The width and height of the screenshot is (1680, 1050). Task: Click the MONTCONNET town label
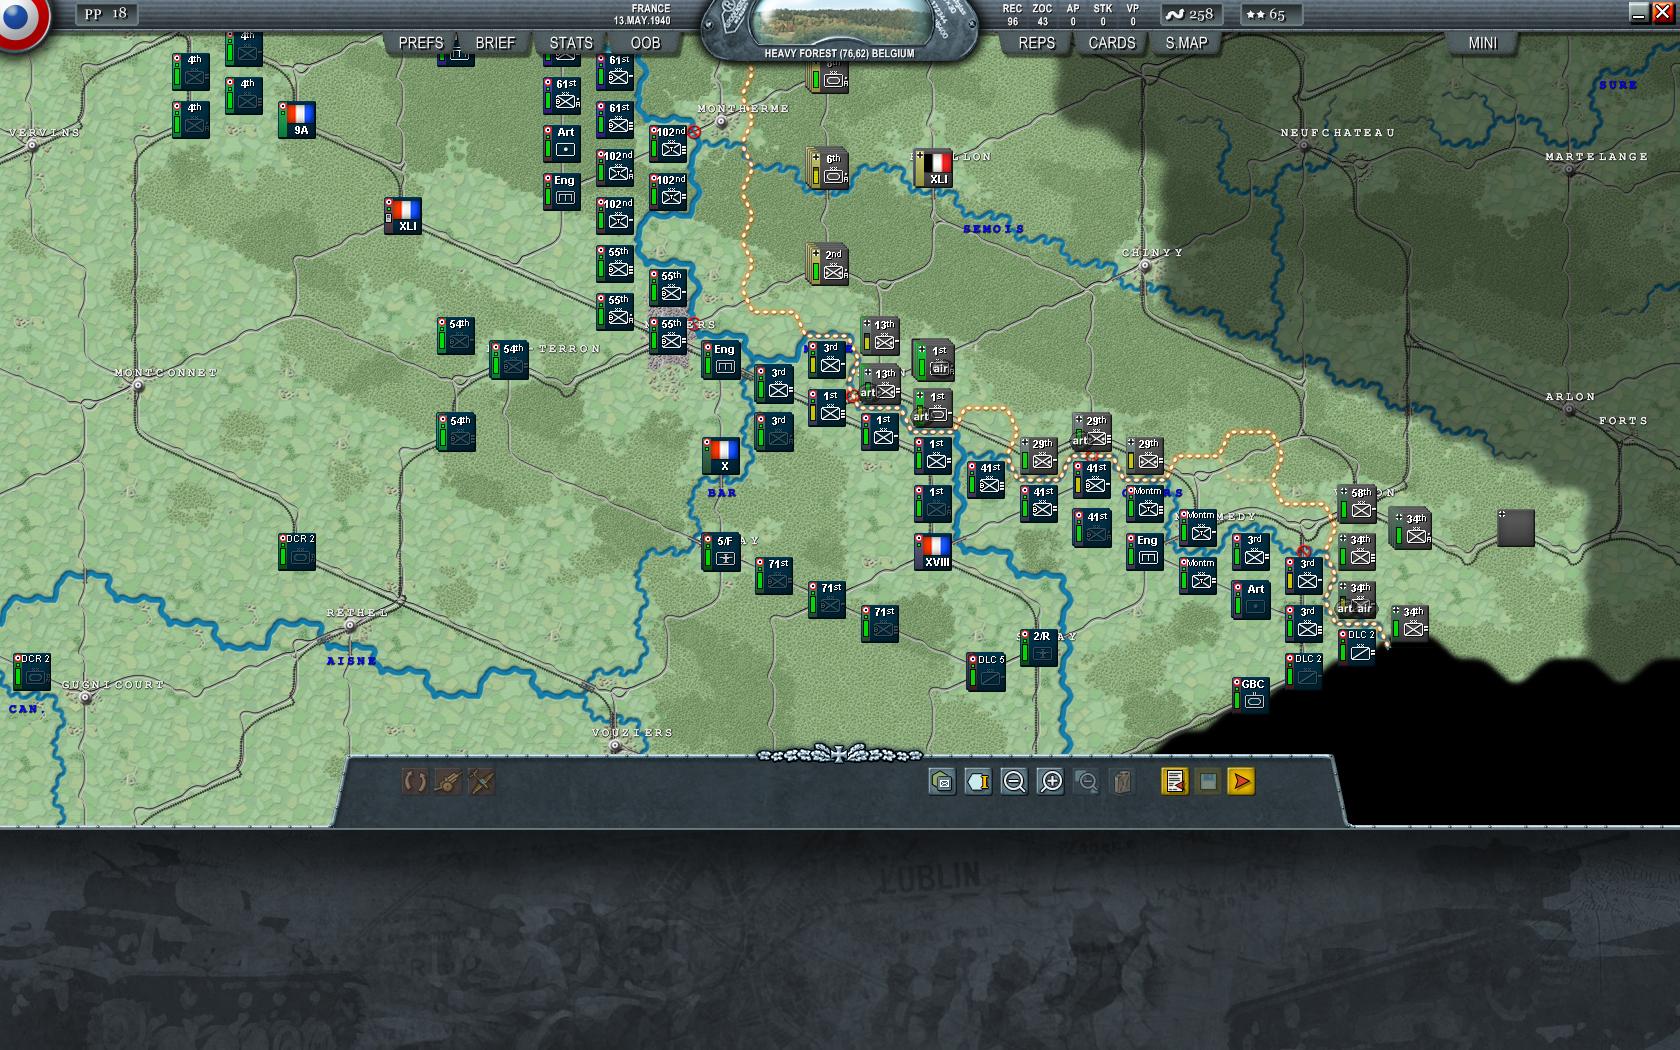[165, 372]
